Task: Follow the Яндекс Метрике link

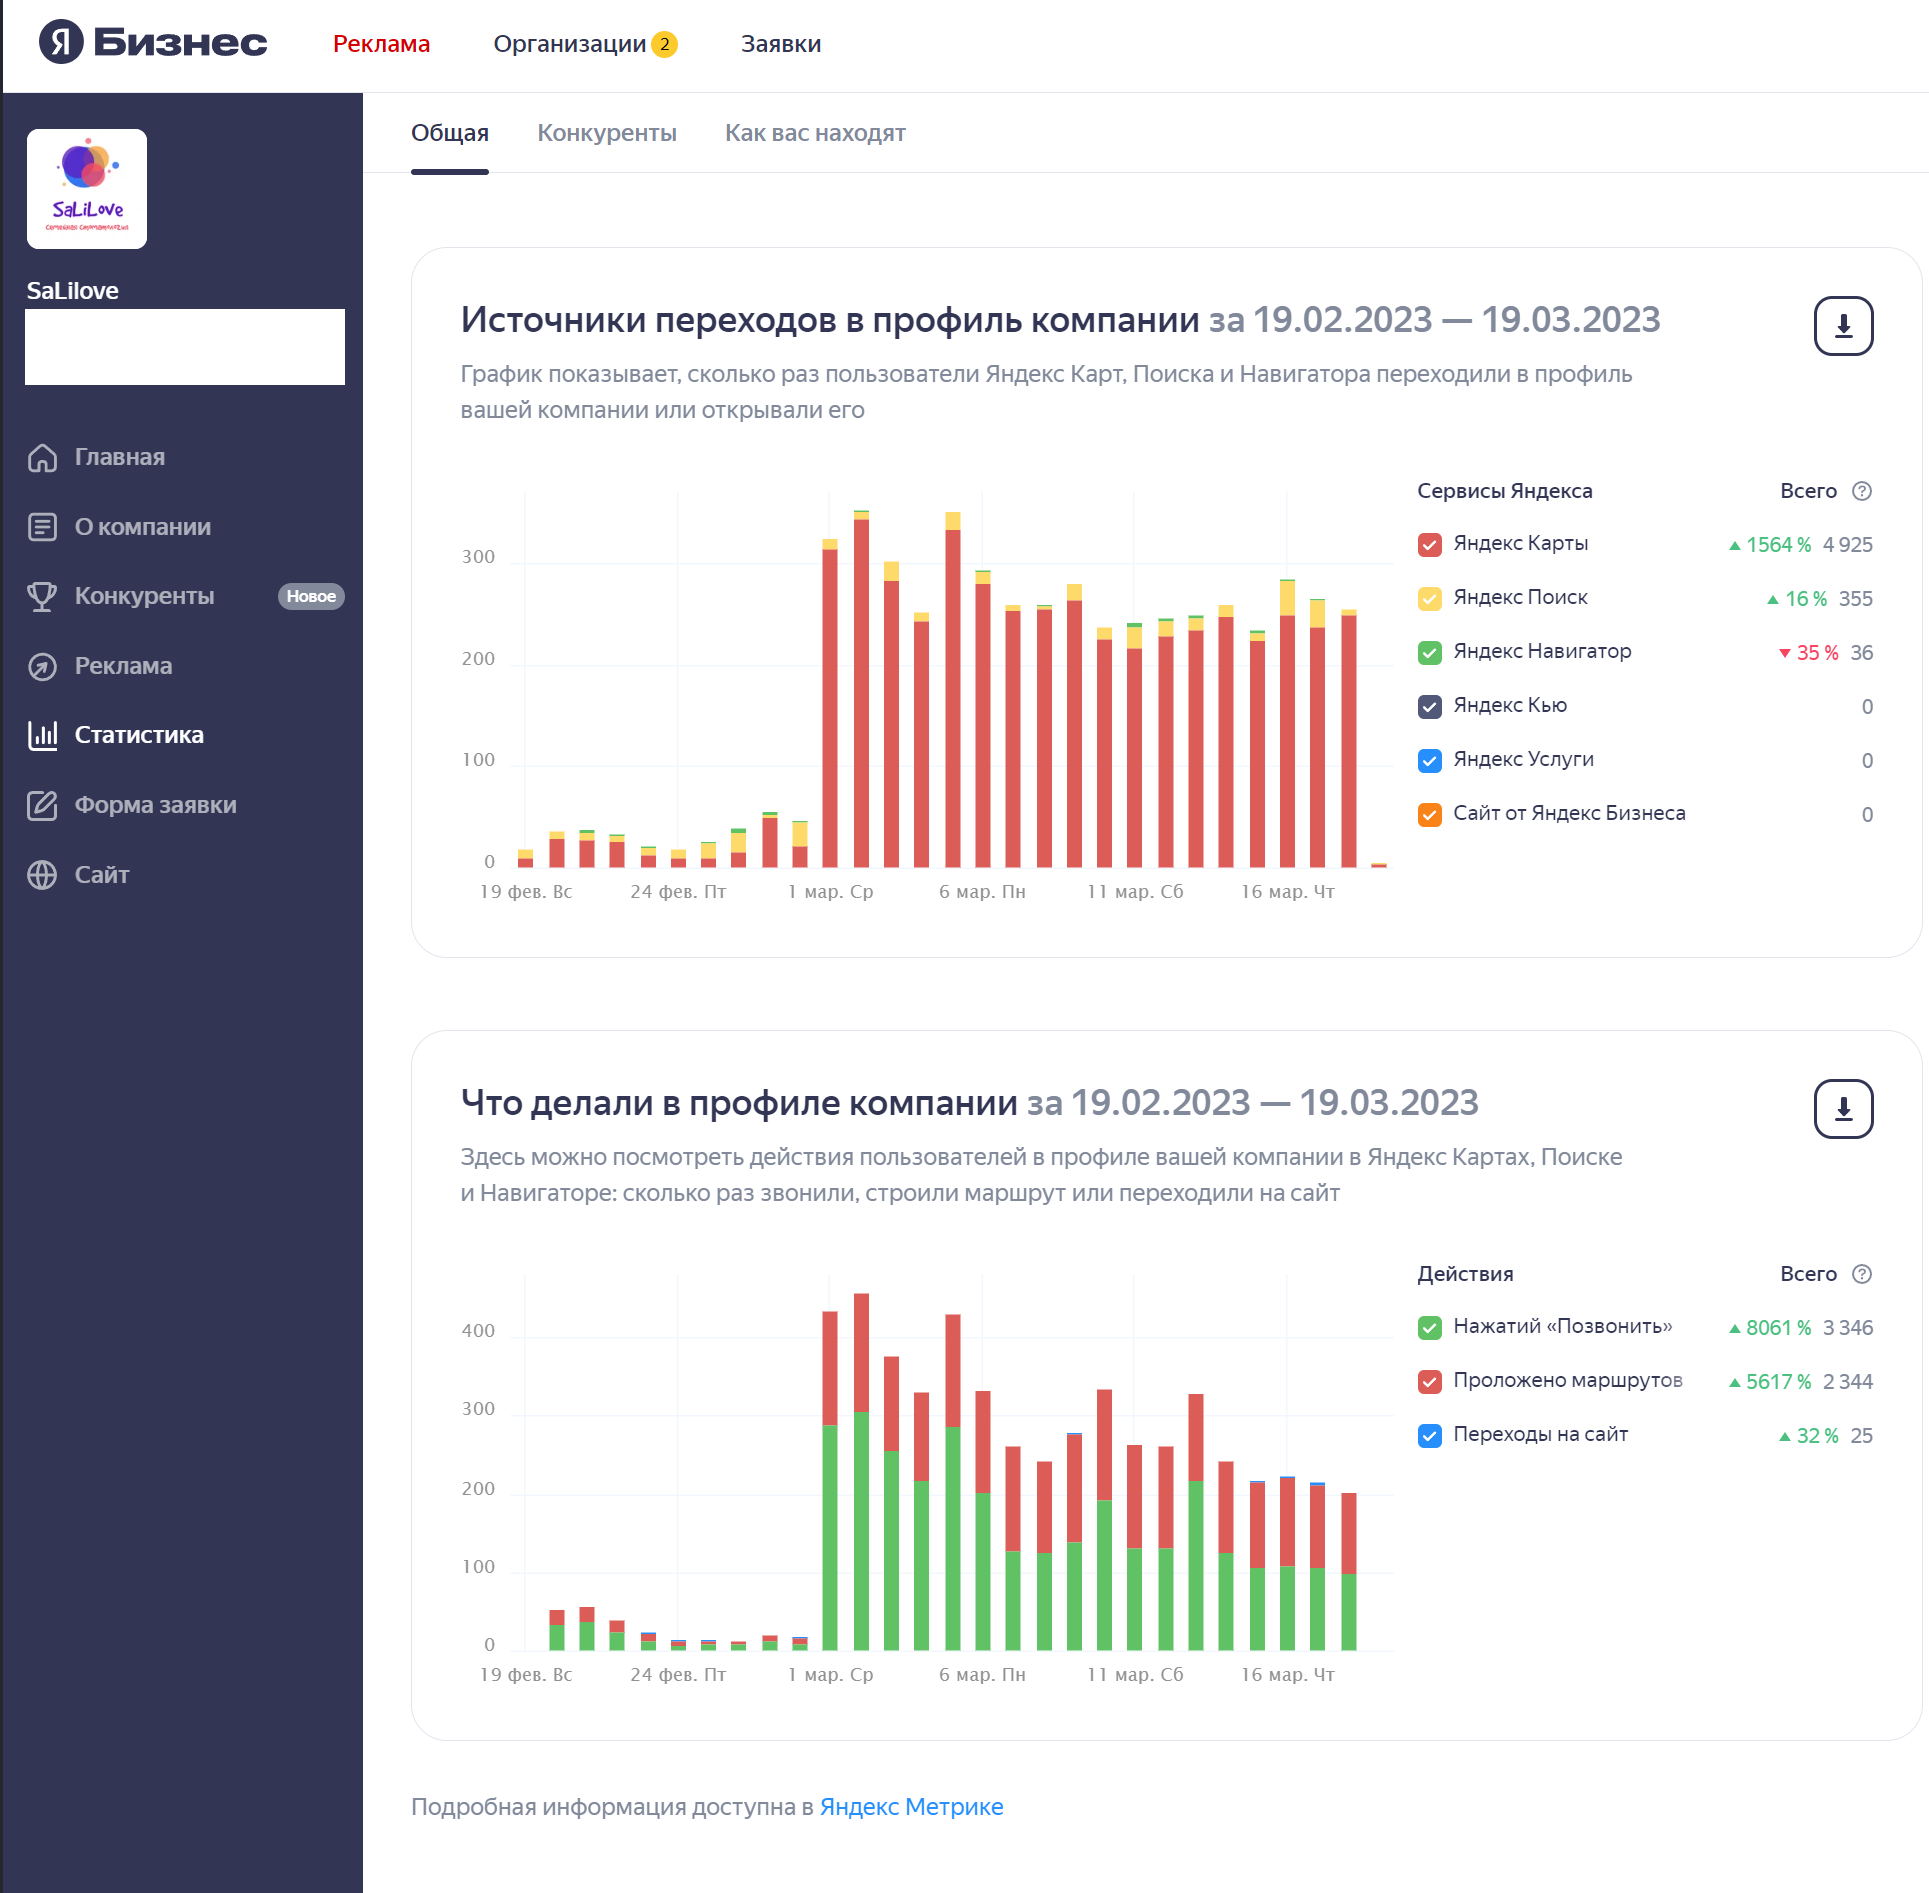Action: [911, 1807]
